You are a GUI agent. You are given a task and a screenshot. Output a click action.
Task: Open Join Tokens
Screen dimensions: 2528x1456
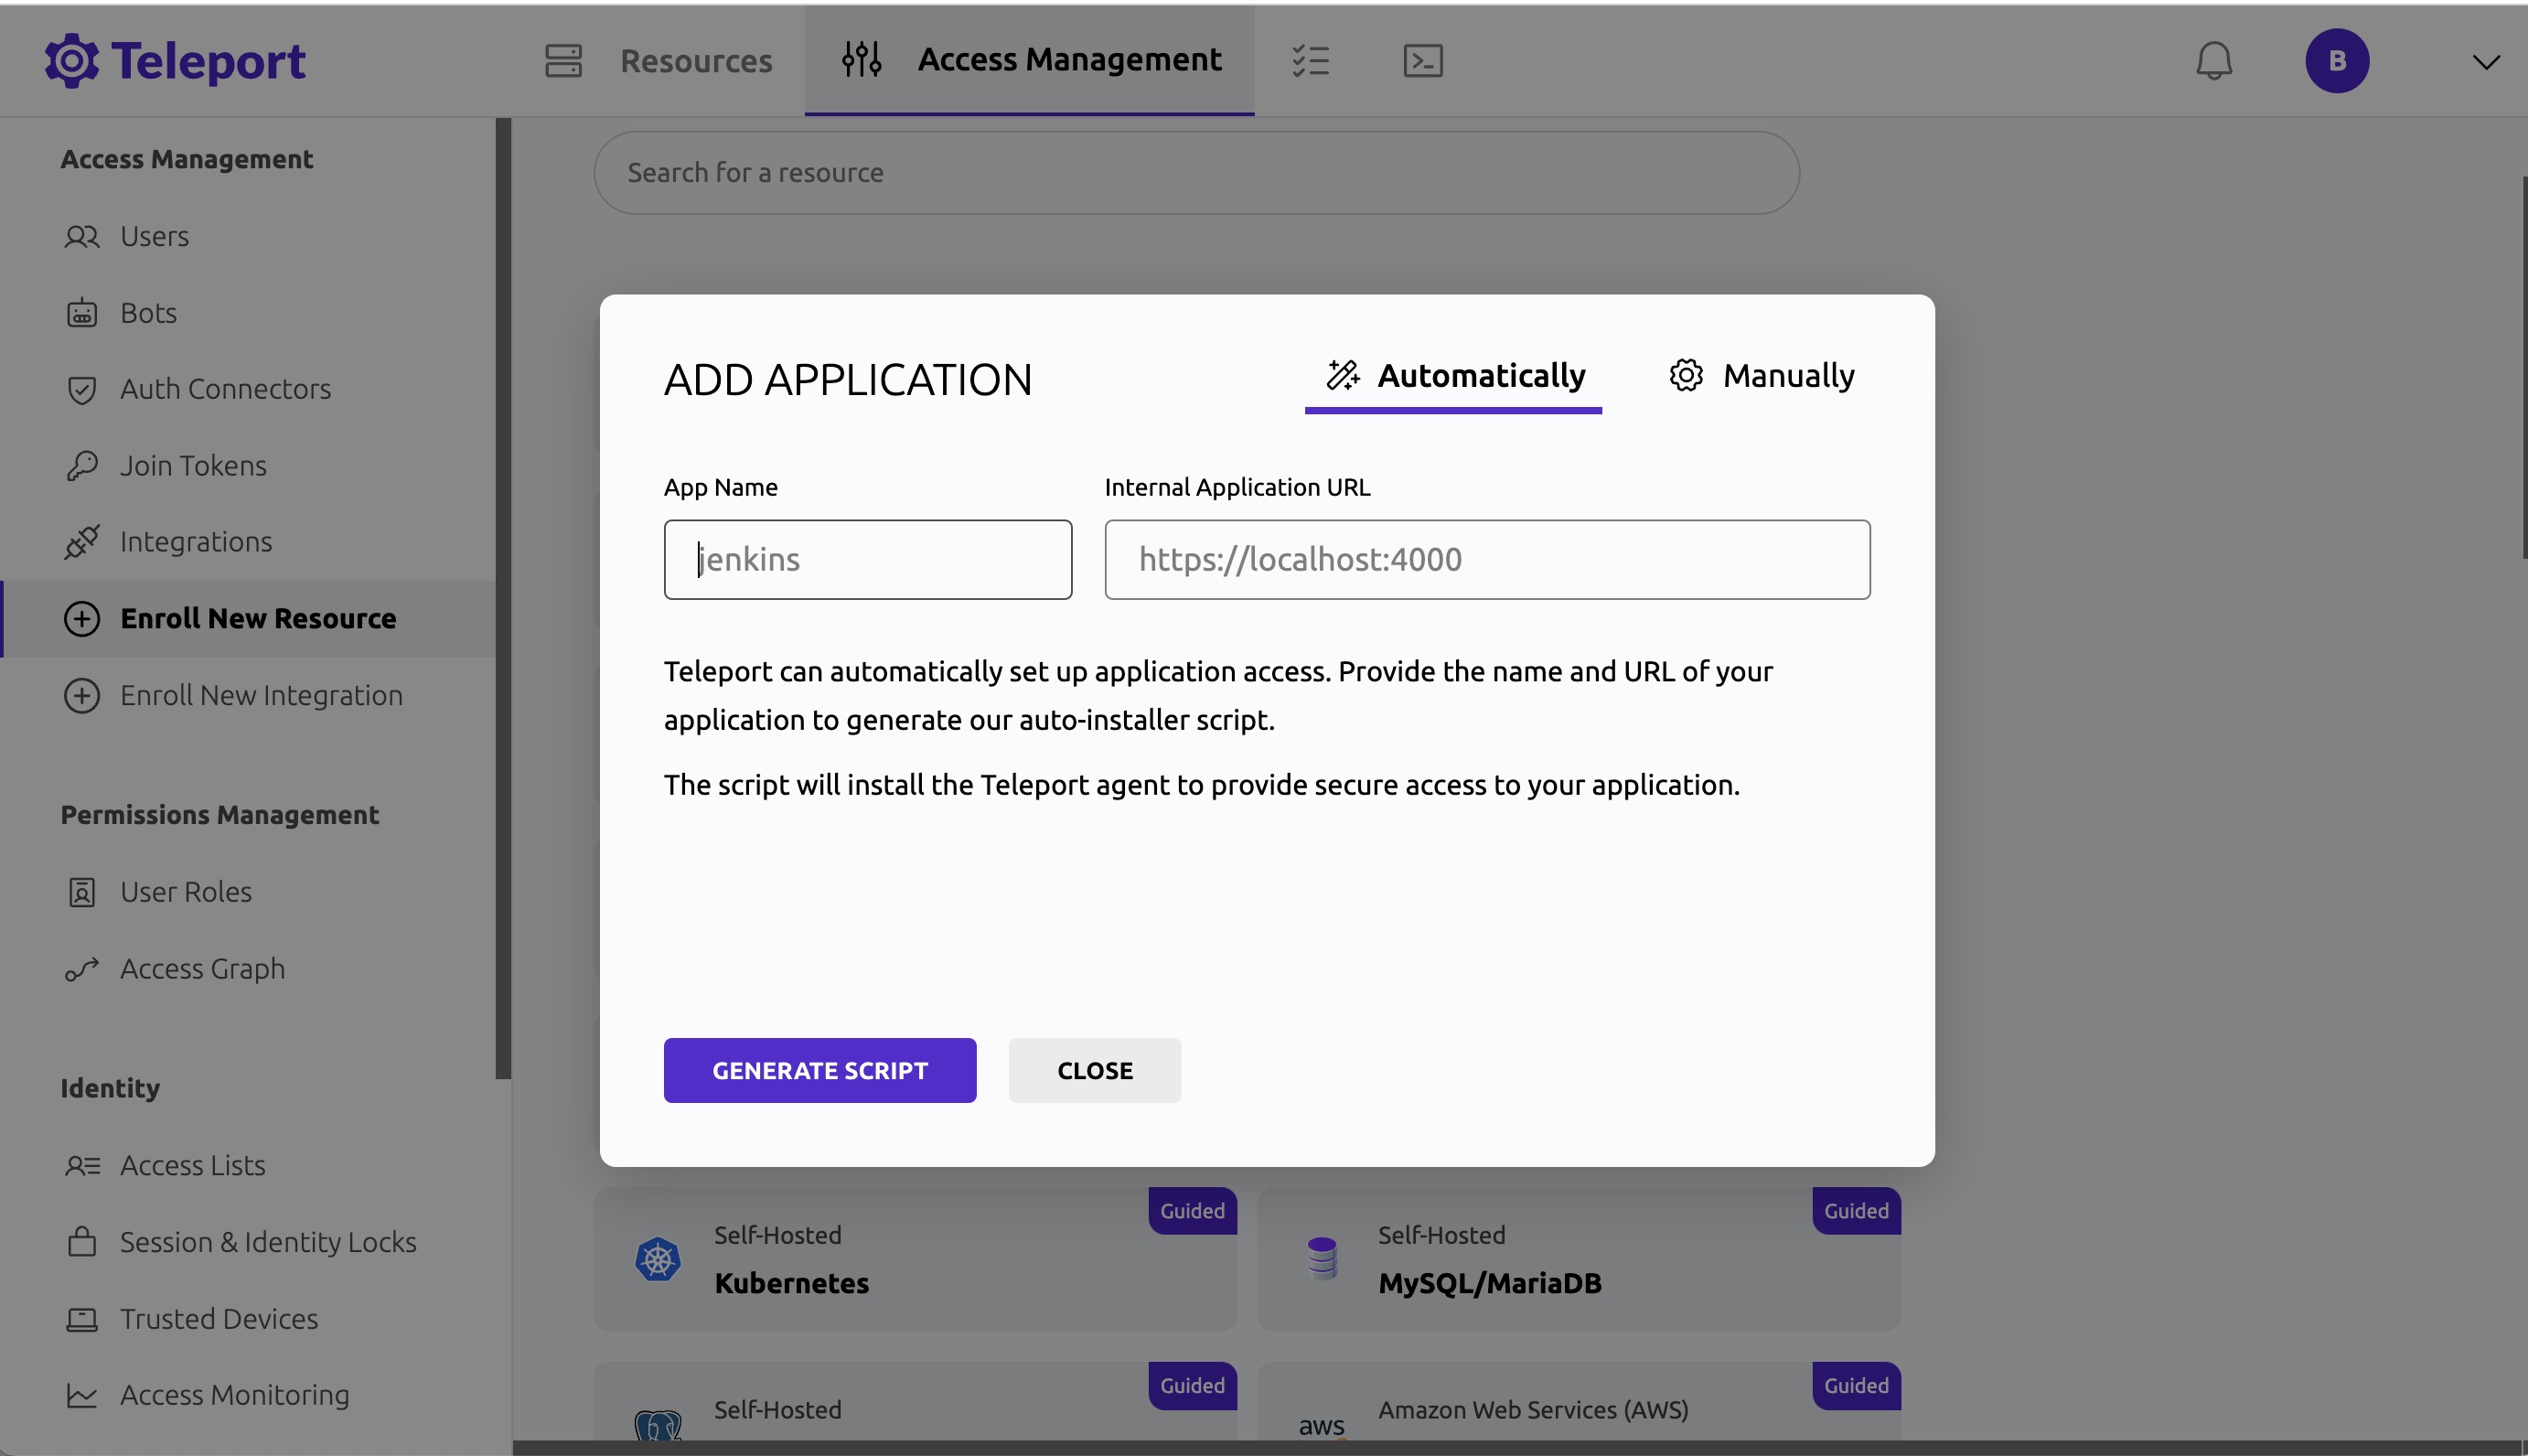[248, 466]
